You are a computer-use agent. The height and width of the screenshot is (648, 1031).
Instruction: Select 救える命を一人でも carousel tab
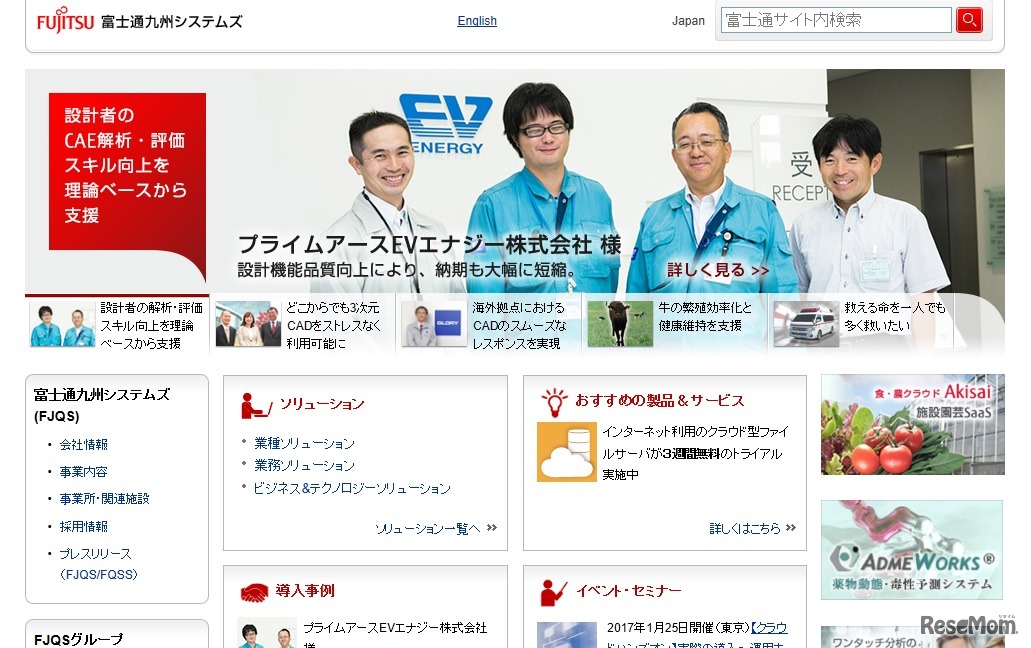[861, 325]
